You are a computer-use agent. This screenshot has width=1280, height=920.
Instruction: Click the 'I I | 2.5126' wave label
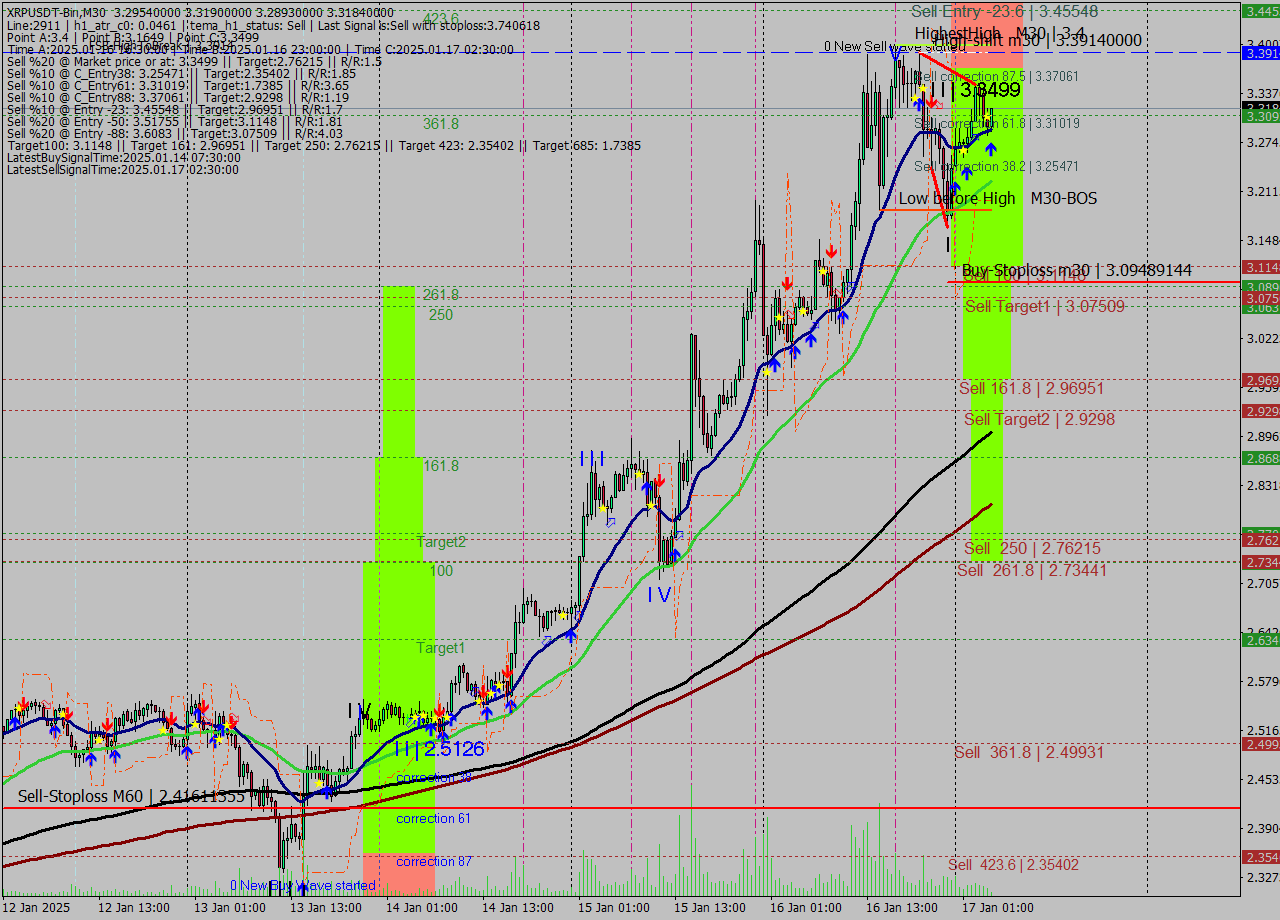click(x=439, y=749)
